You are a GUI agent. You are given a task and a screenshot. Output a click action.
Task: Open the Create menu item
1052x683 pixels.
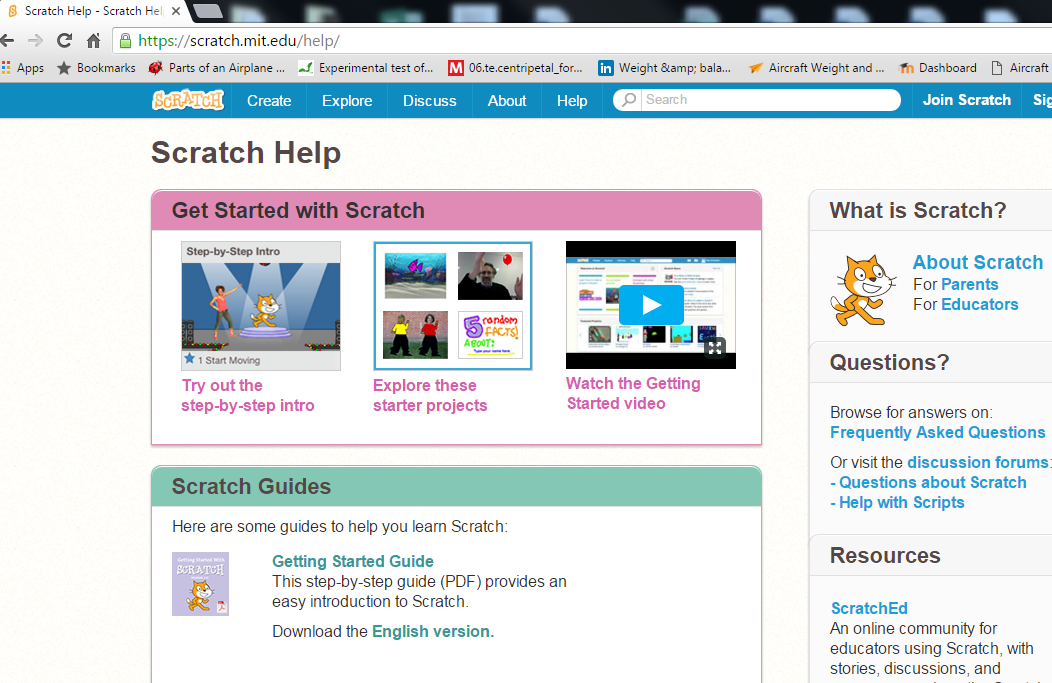point(269,101)
